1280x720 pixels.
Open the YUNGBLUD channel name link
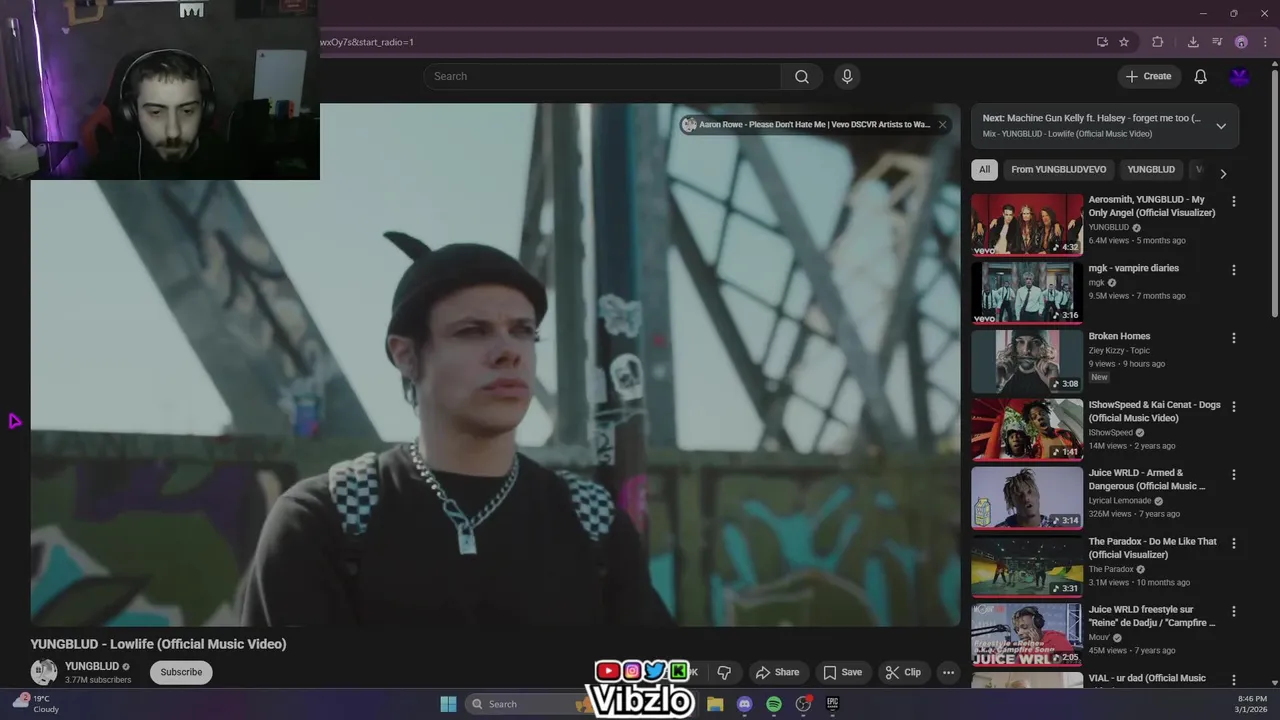coord(92,666)
